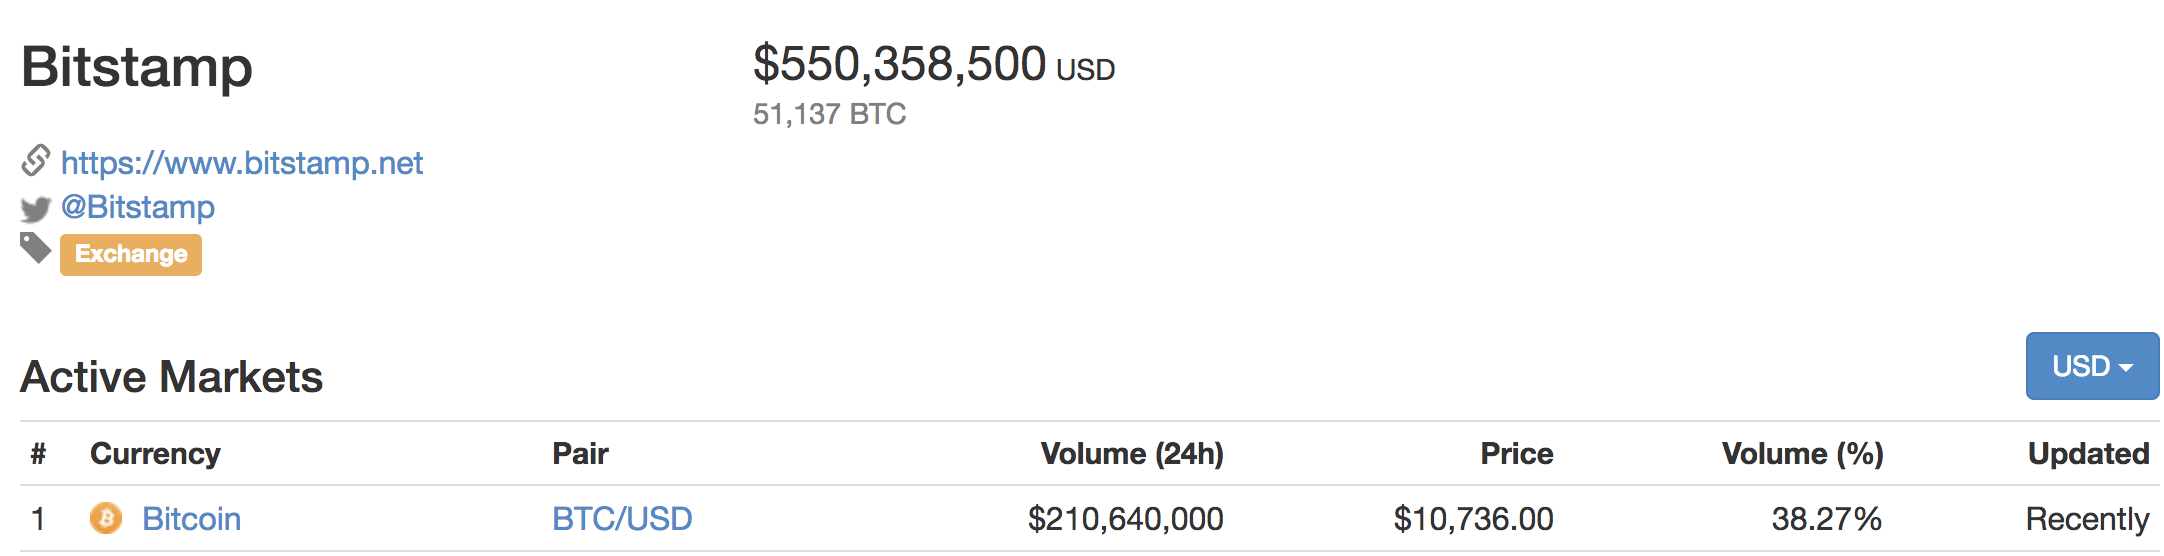Sort markets by Currency column header

(x=155, y=454)
